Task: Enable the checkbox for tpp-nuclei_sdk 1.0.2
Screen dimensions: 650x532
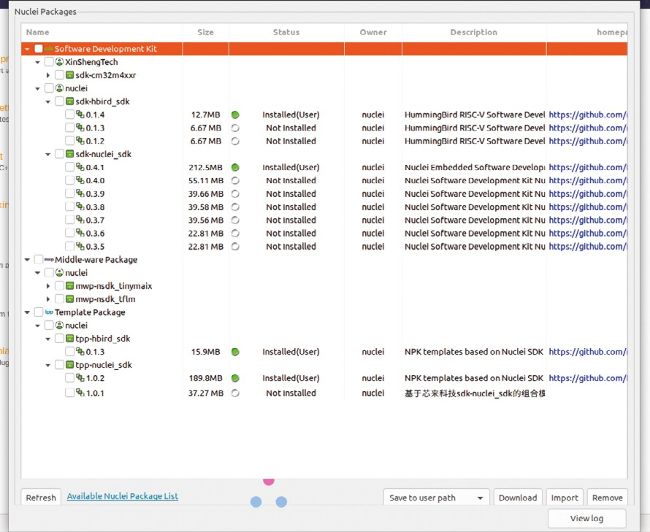Action: (x=70, y=379)
